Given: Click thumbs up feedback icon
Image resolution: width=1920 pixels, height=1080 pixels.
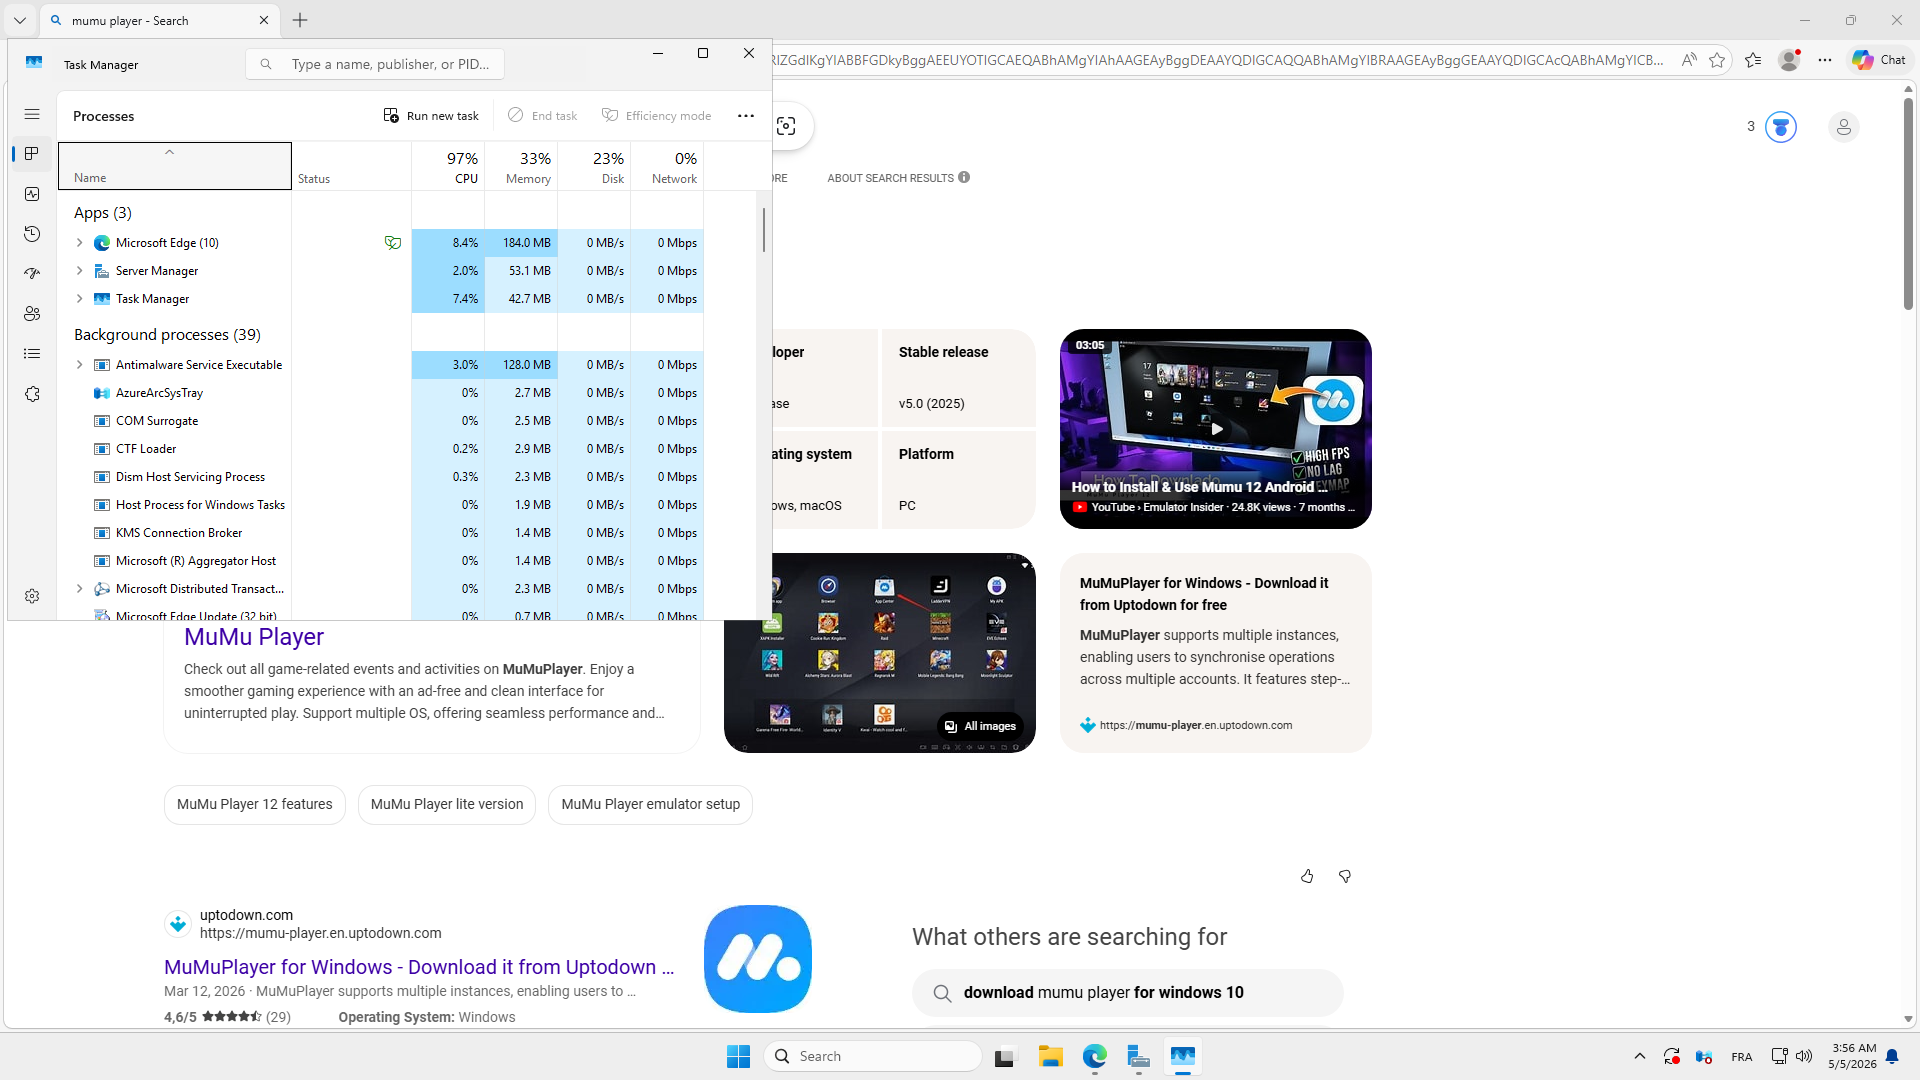Looking at the screenshot, I should (1307, 877).
